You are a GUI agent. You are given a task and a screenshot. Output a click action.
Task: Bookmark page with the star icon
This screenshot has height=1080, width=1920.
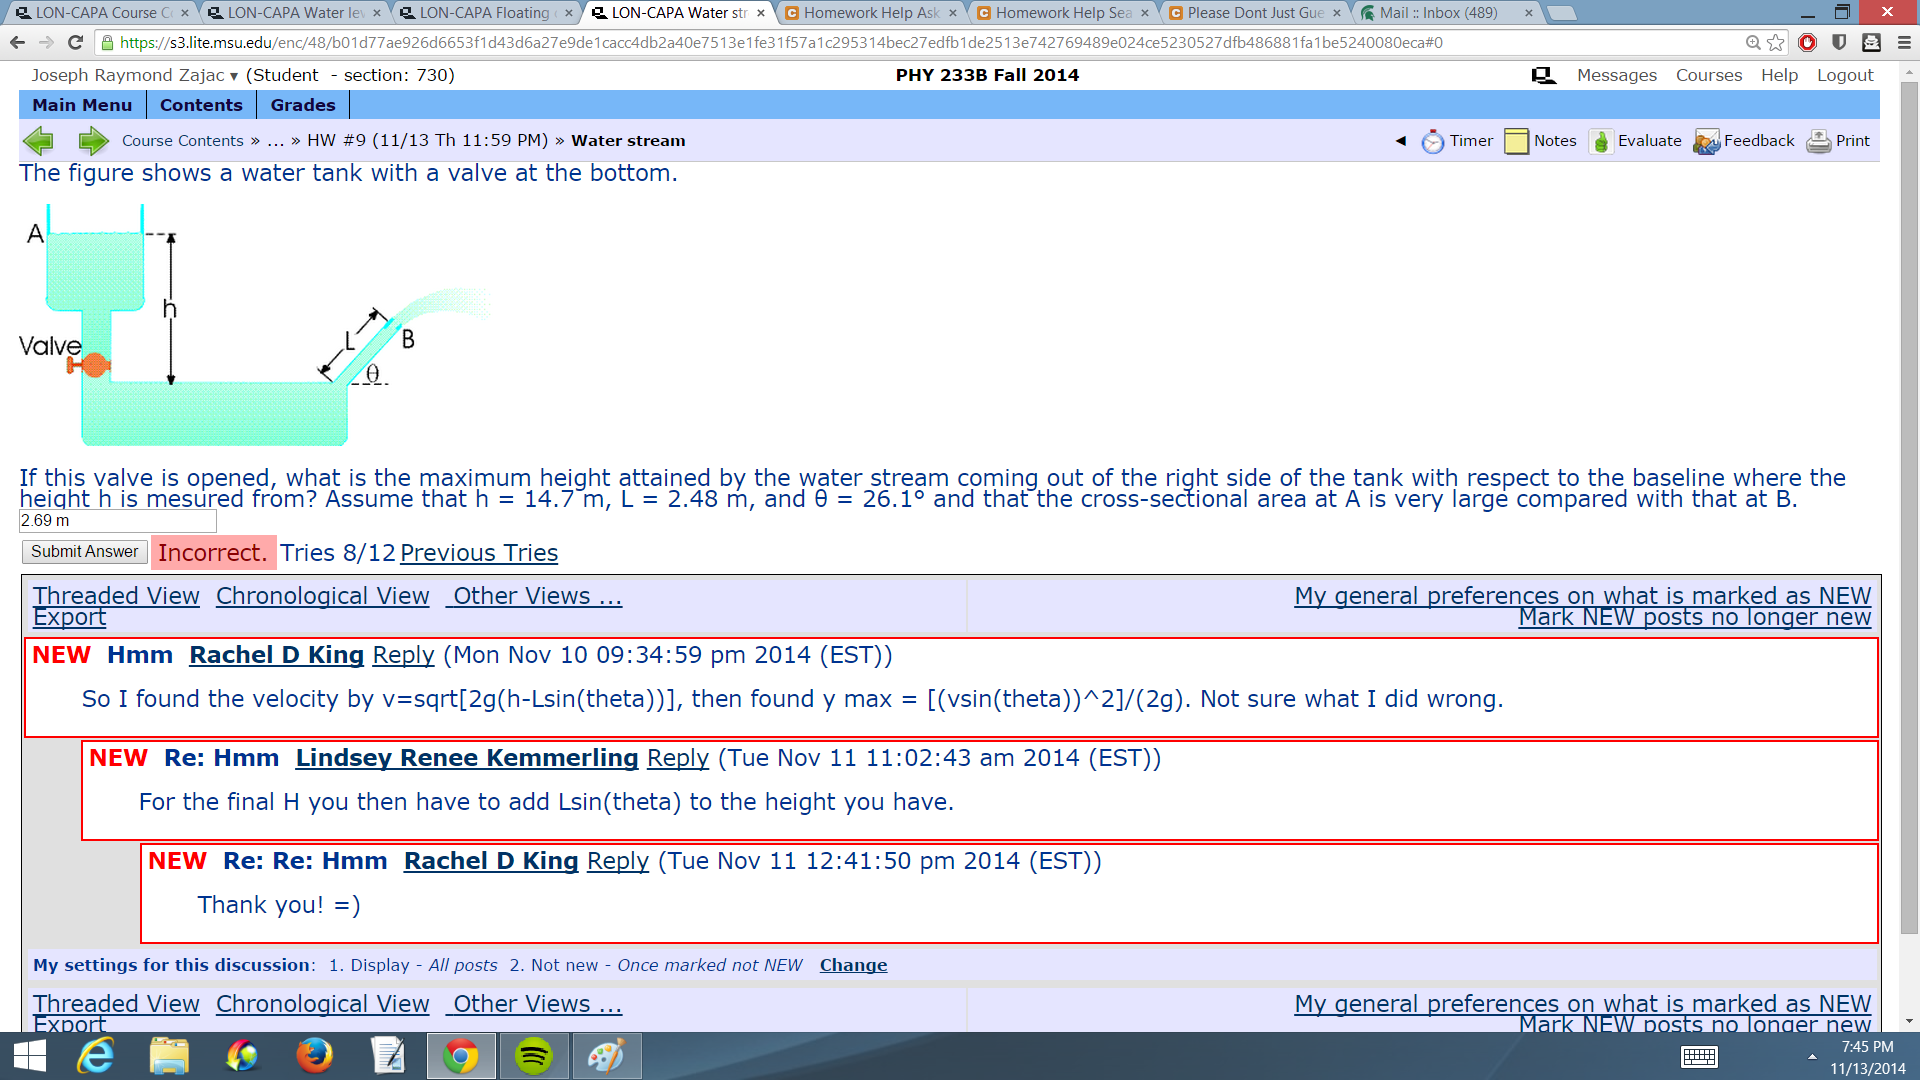(1776, 42)
